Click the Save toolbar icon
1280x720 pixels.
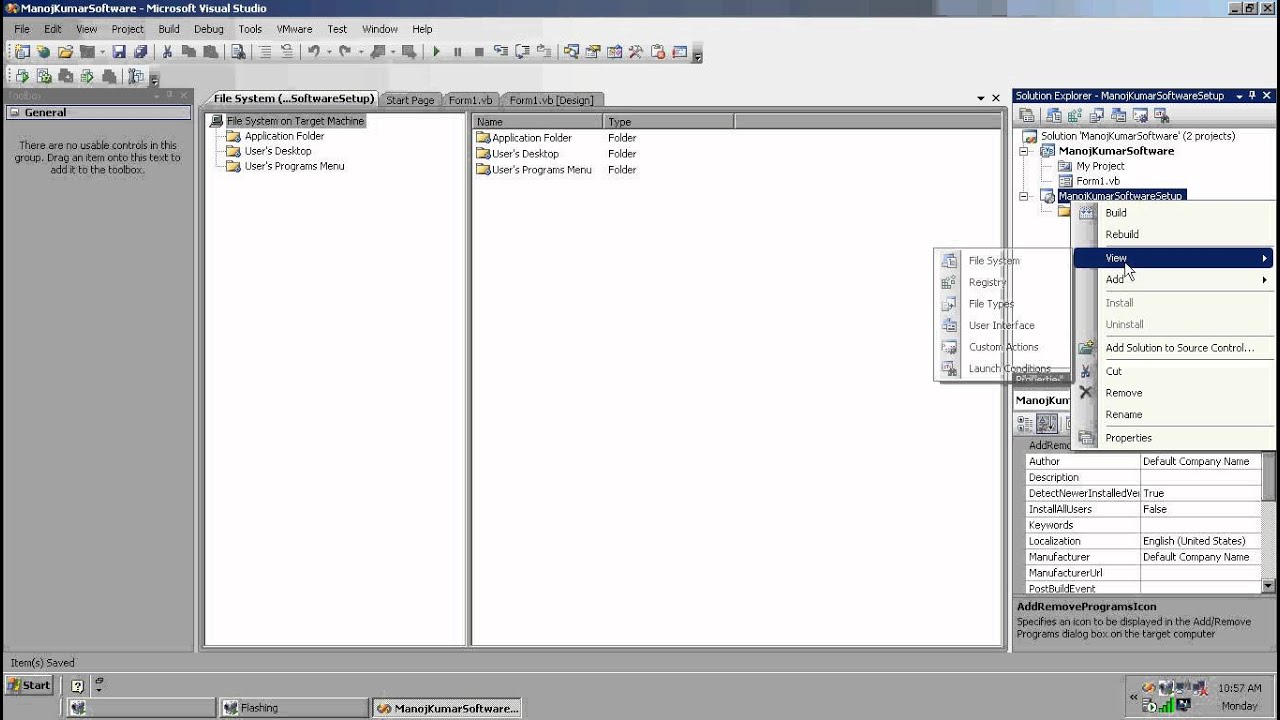click(119, 52)
